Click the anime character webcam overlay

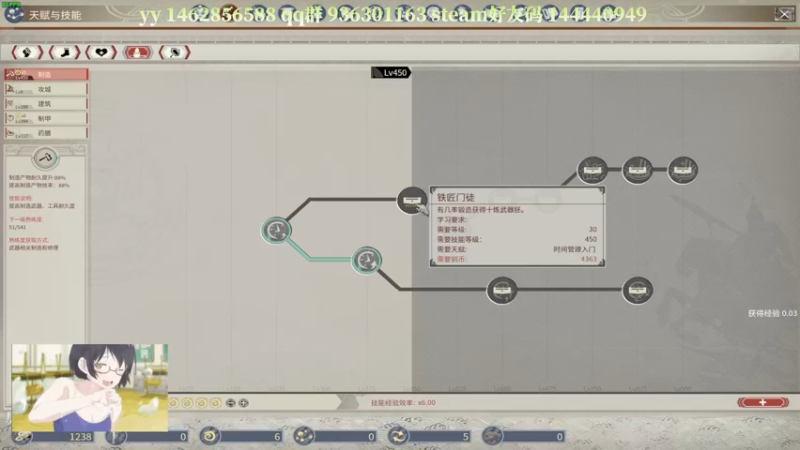pos(90,387)
